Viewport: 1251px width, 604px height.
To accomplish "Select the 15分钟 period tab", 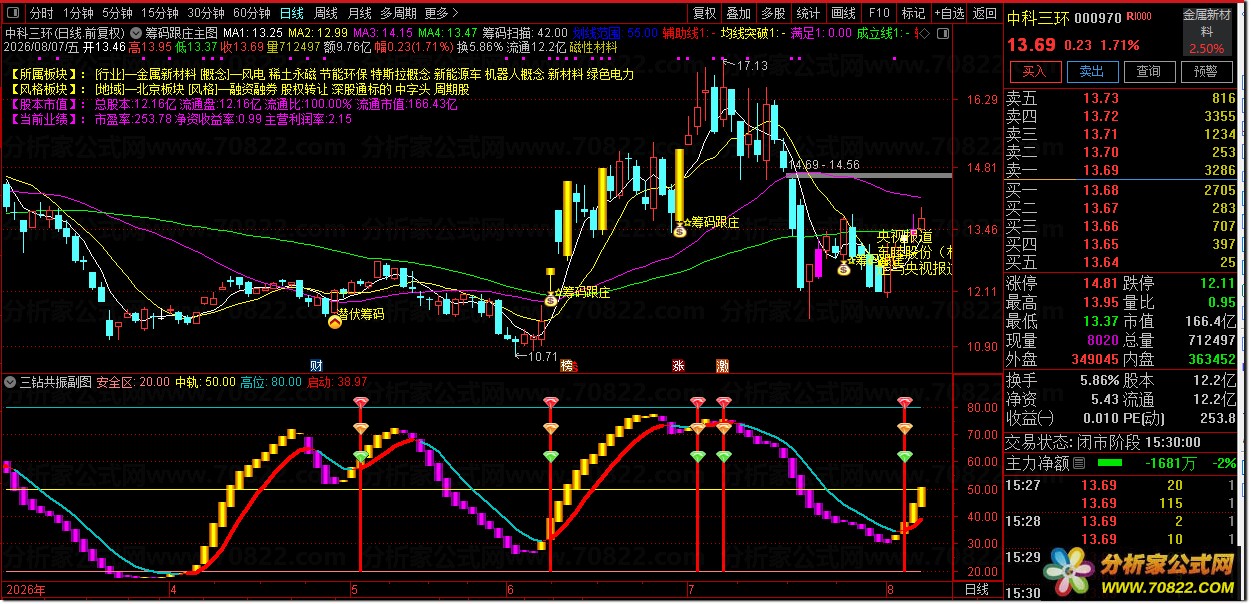I will (159, 14).
